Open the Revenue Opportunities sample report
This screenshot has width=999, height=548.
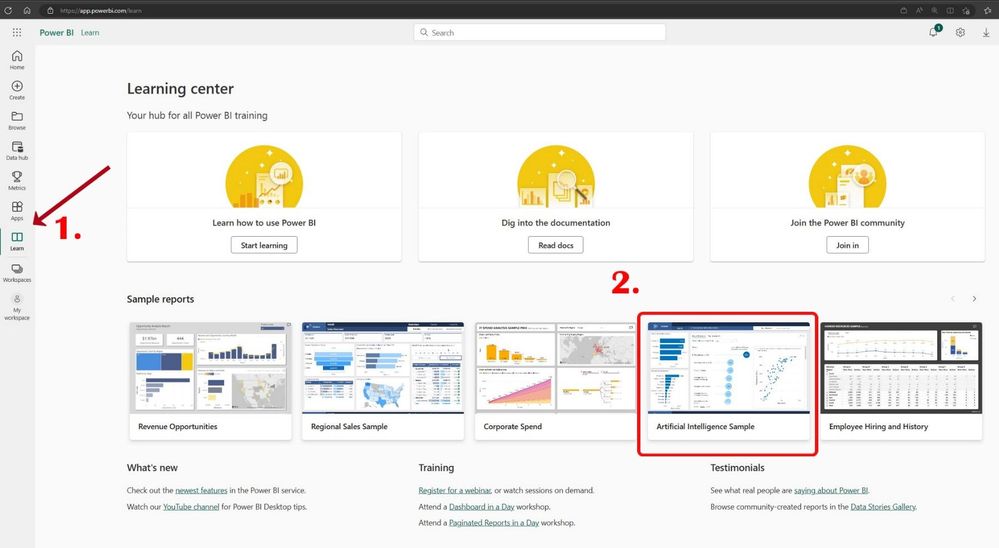tap(210, 381)
